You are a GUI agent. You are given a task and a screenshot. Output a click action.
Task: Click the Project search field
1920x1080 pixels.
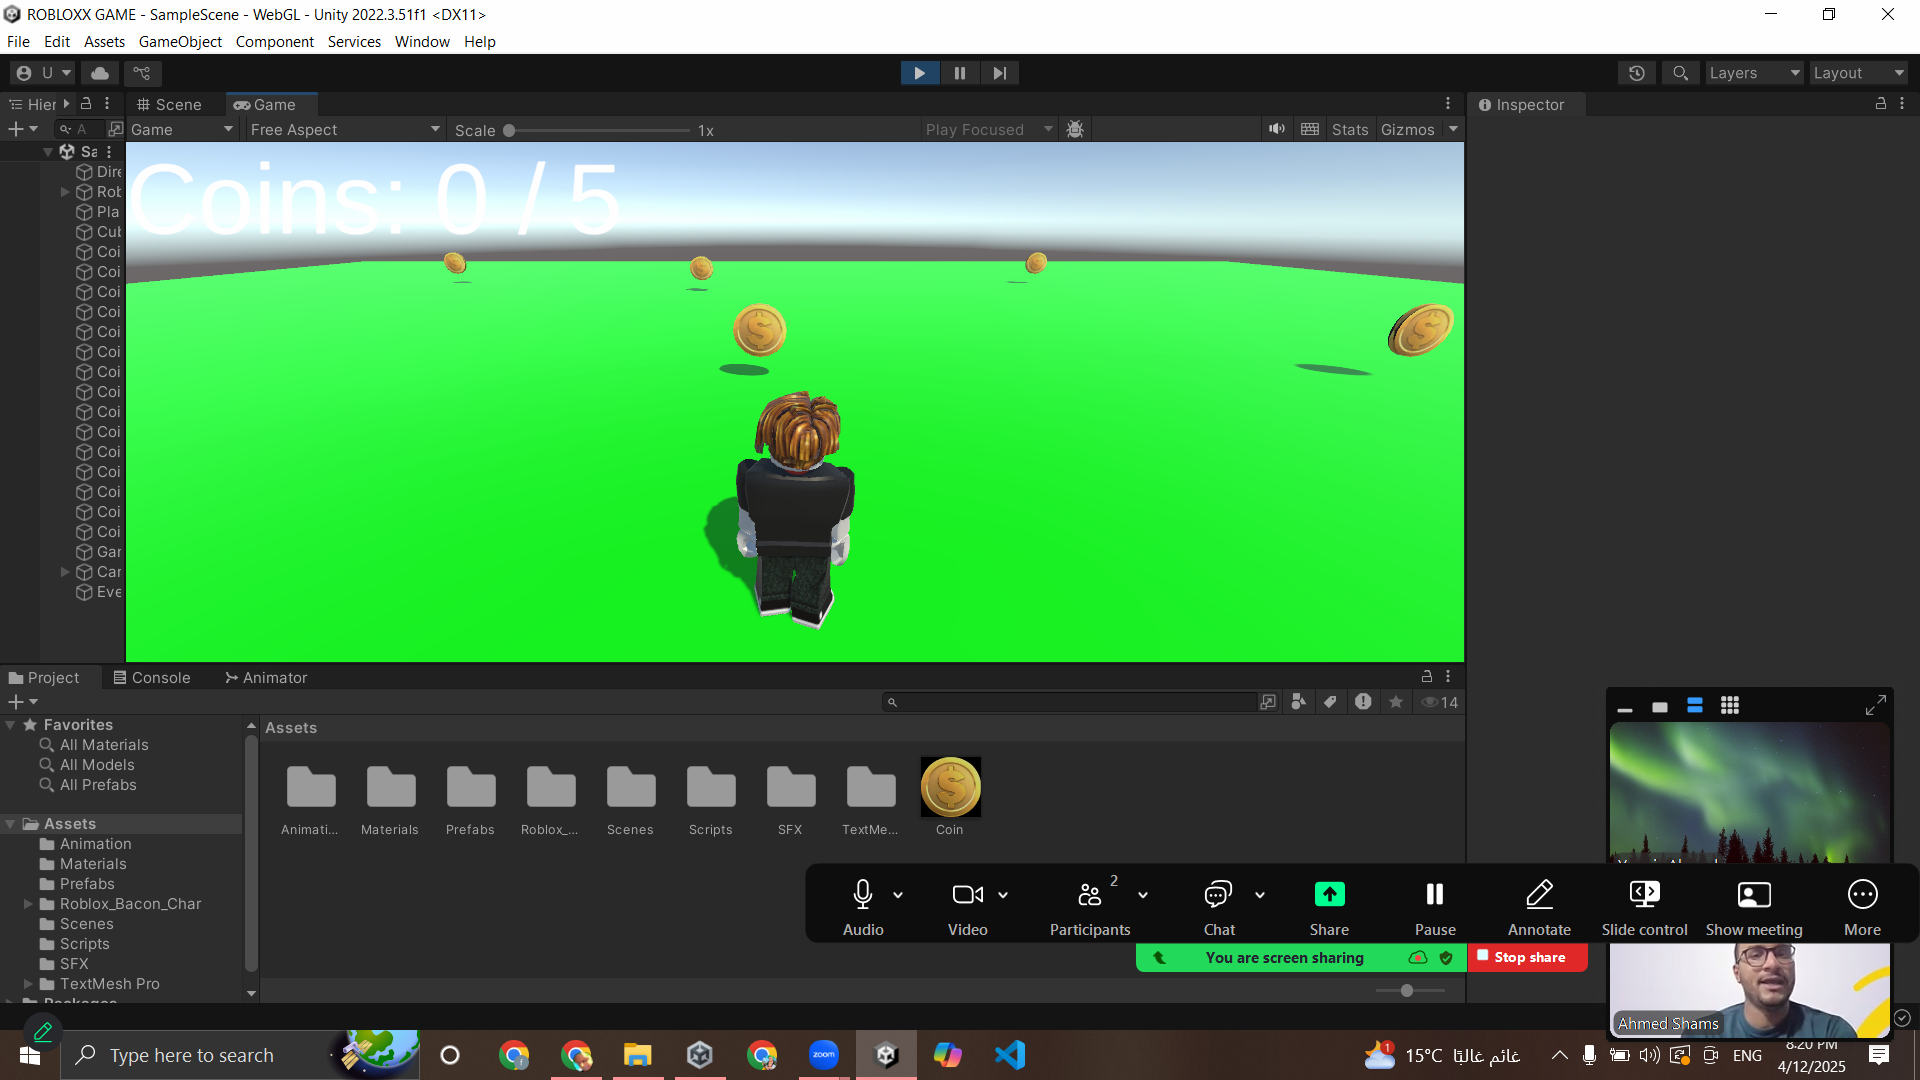1069,702
